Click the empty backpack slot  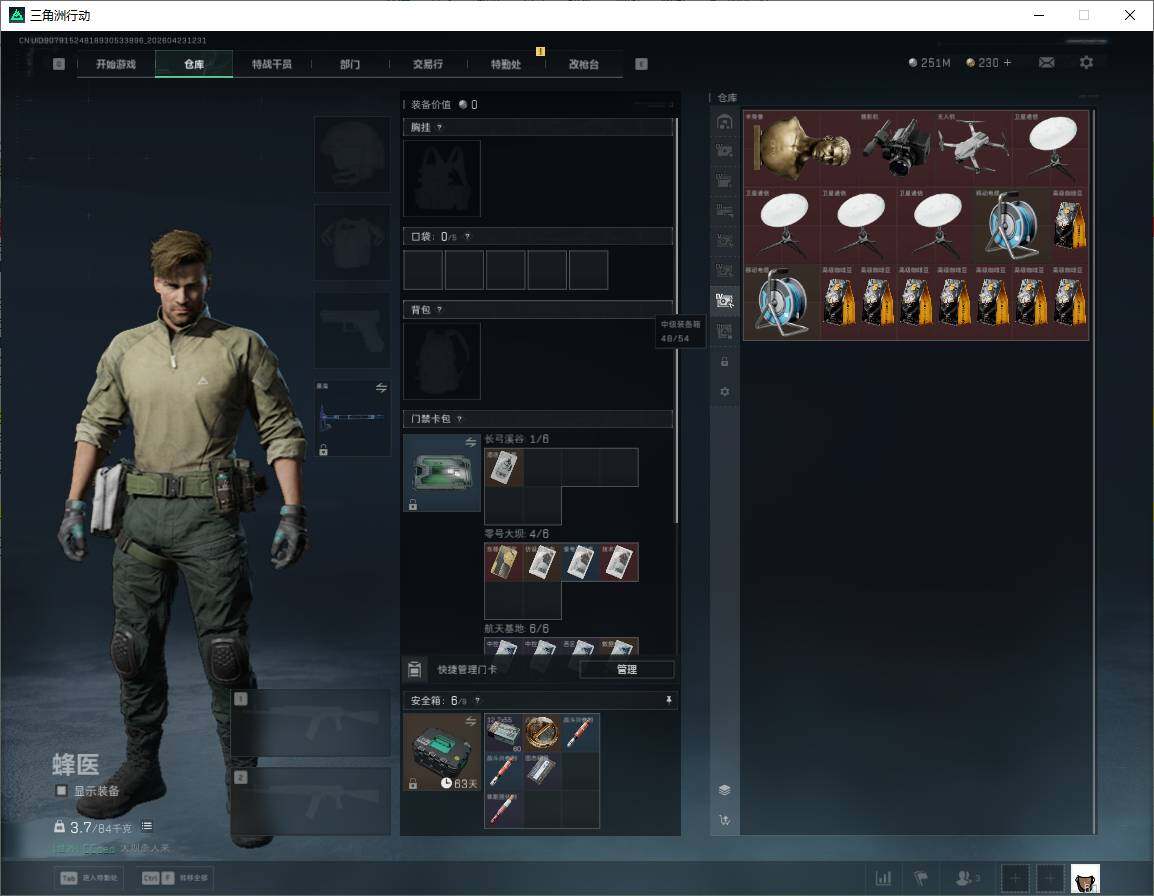[442, 361]
